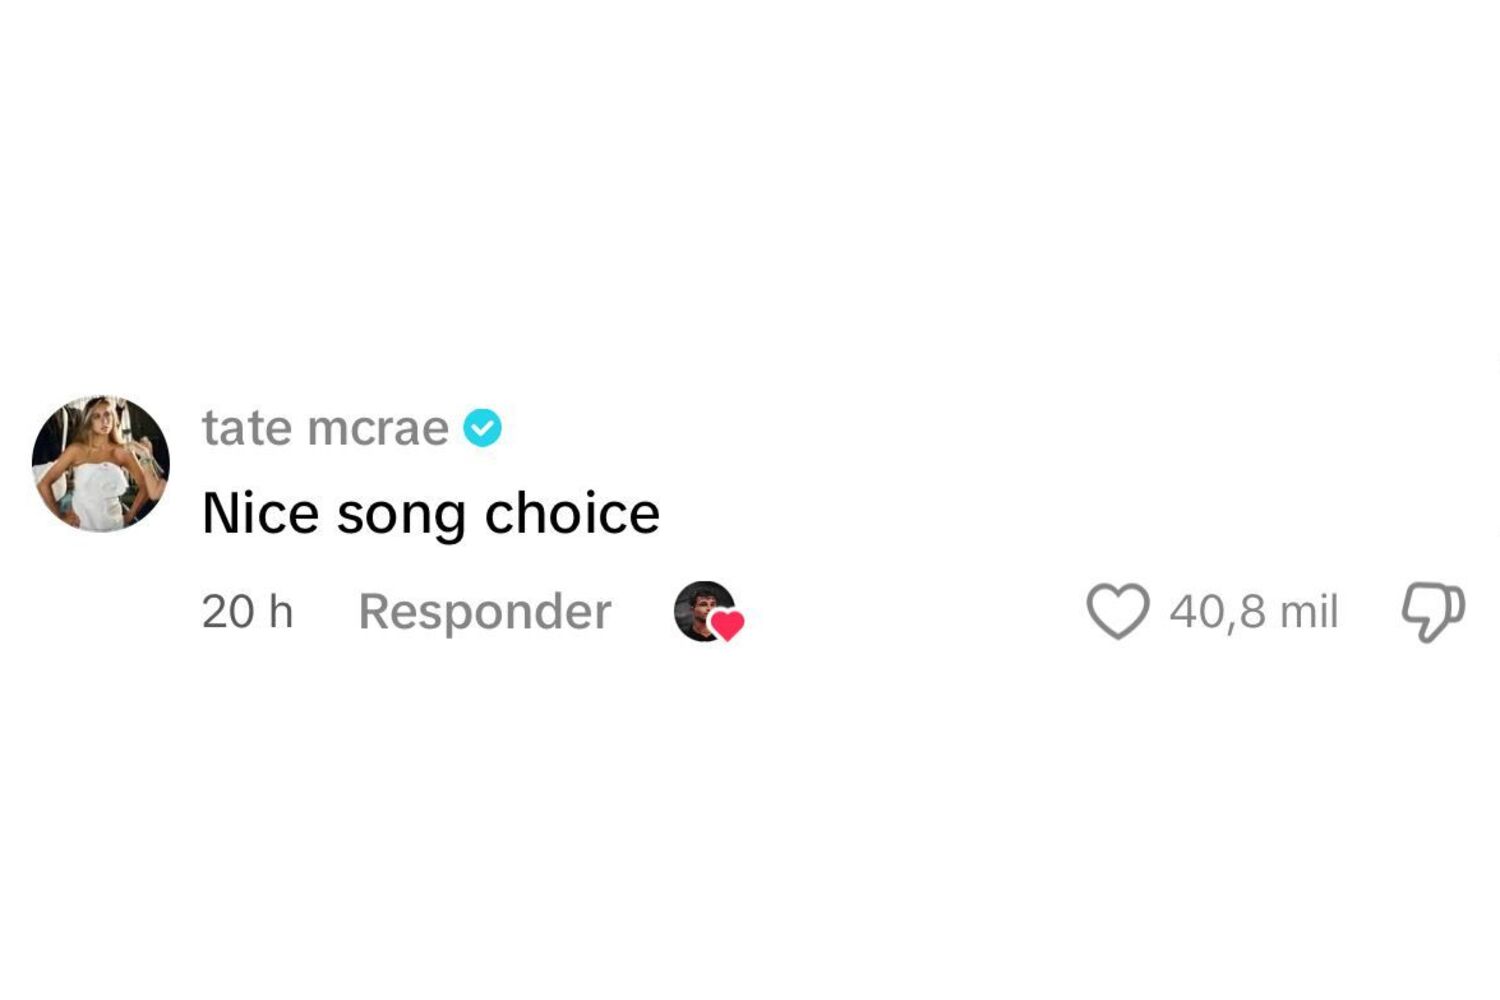The height and width of the screenshot is (1000, 1500).
Task: Click "mcrae" in the commenter name
Action: click(378, 429)
